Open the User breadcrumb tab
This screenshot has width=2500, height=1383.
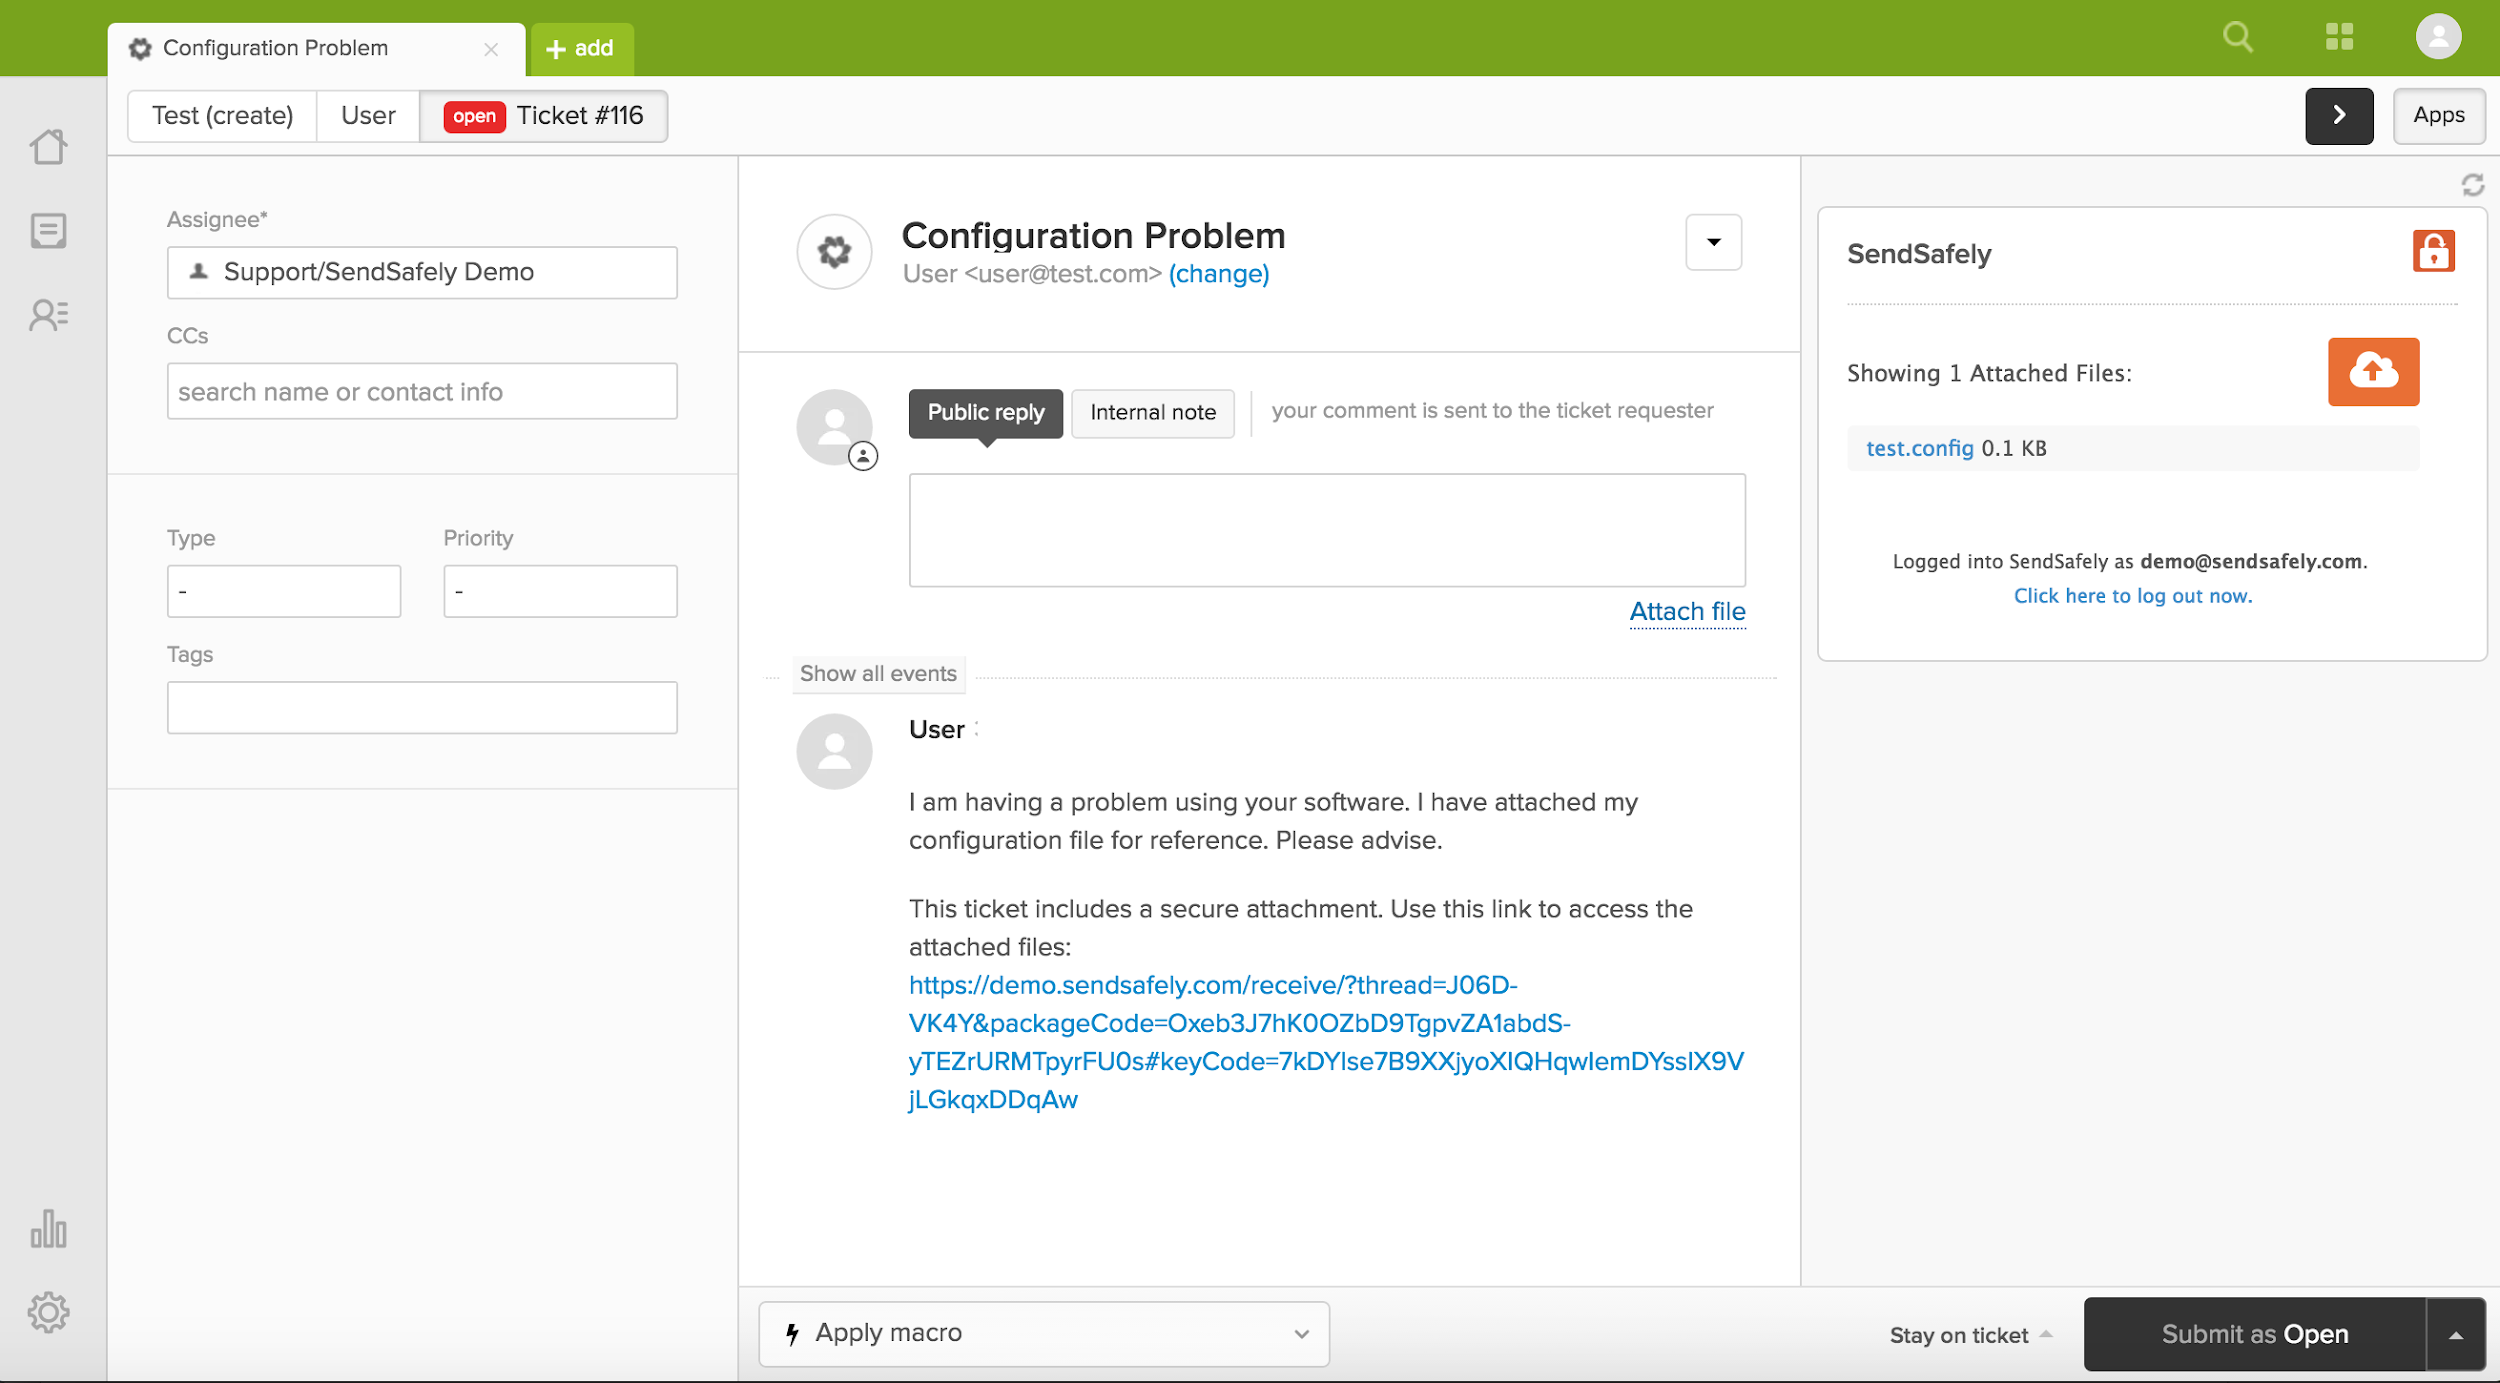tap(368, 116)
